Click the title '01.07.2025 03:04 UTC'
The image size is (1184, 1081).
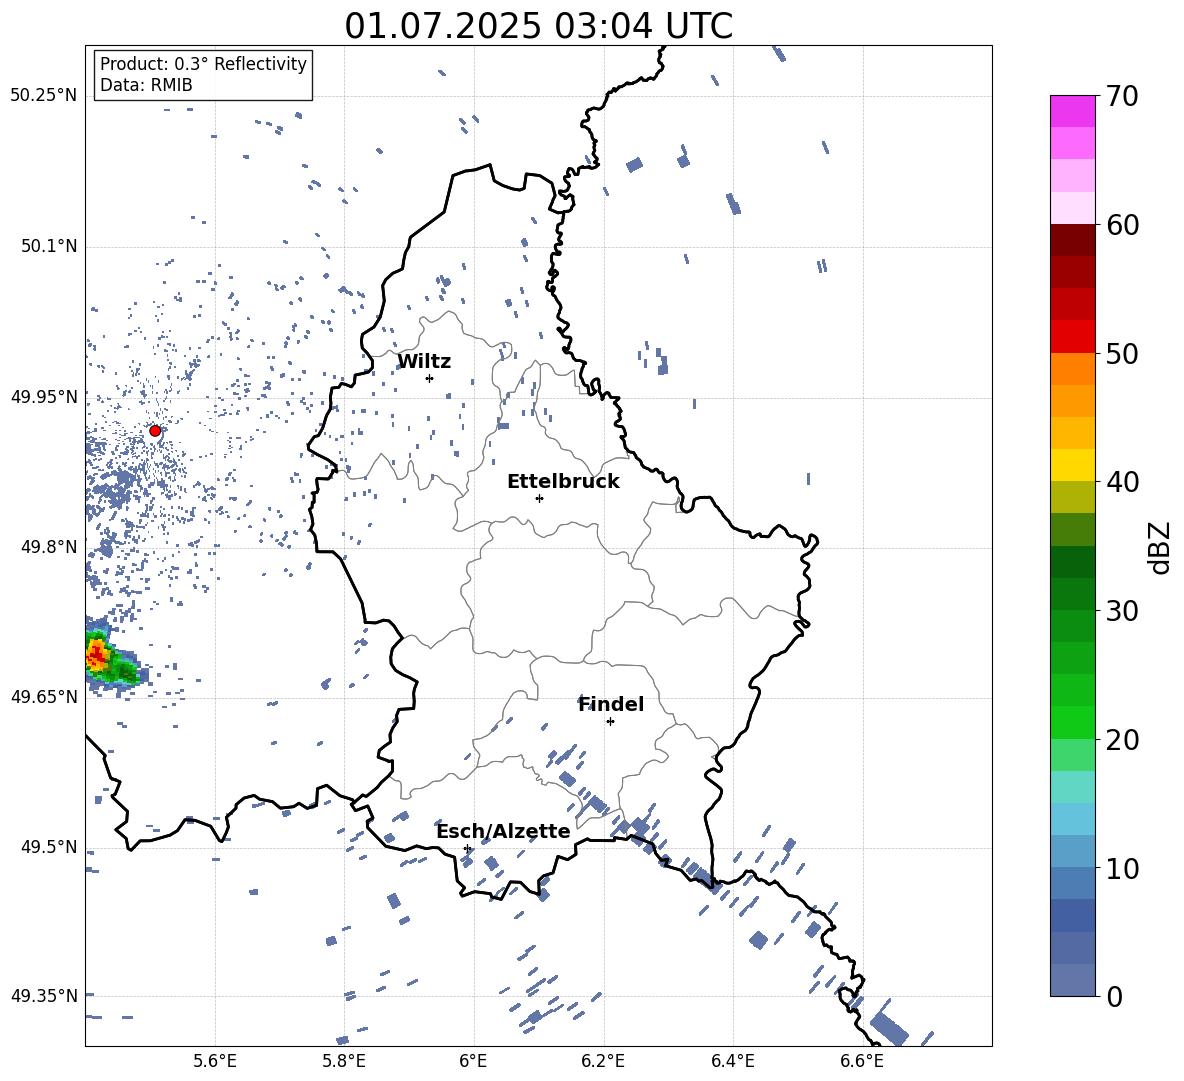[x=538, y=26]
